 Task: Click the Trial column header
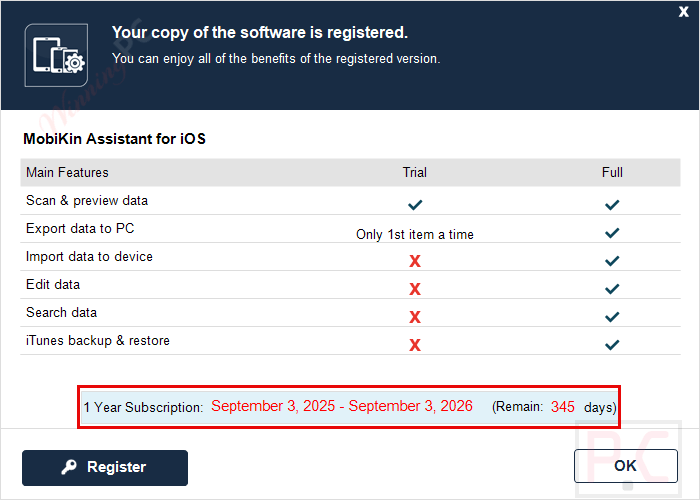point(415,172)
